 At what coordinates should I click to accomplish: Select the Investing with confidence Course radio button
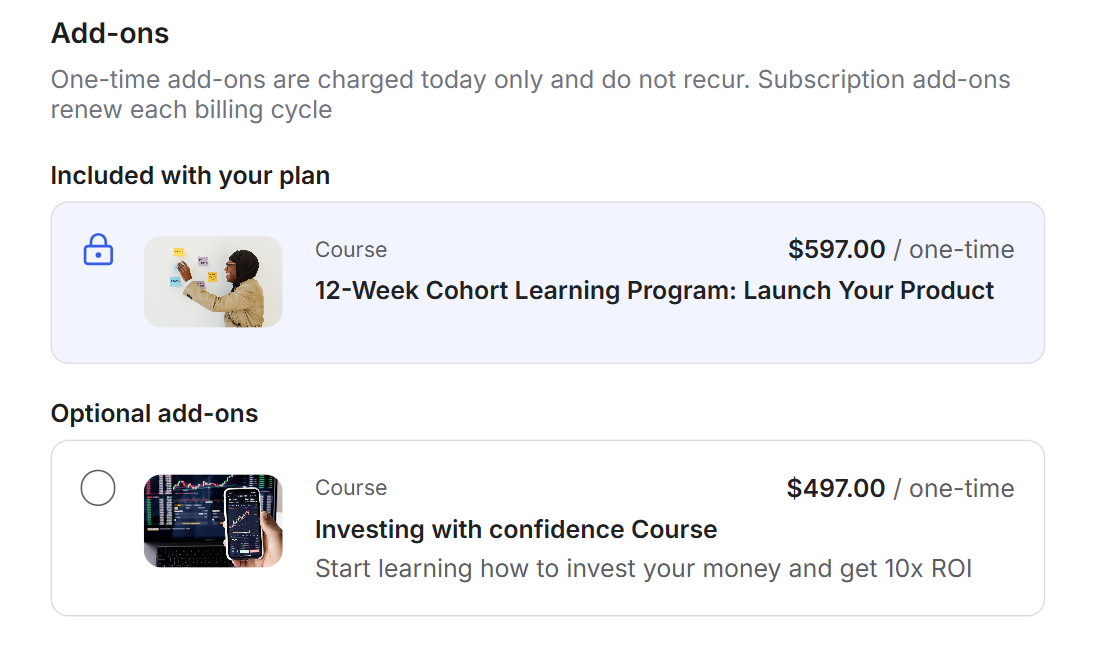(98, 489)
